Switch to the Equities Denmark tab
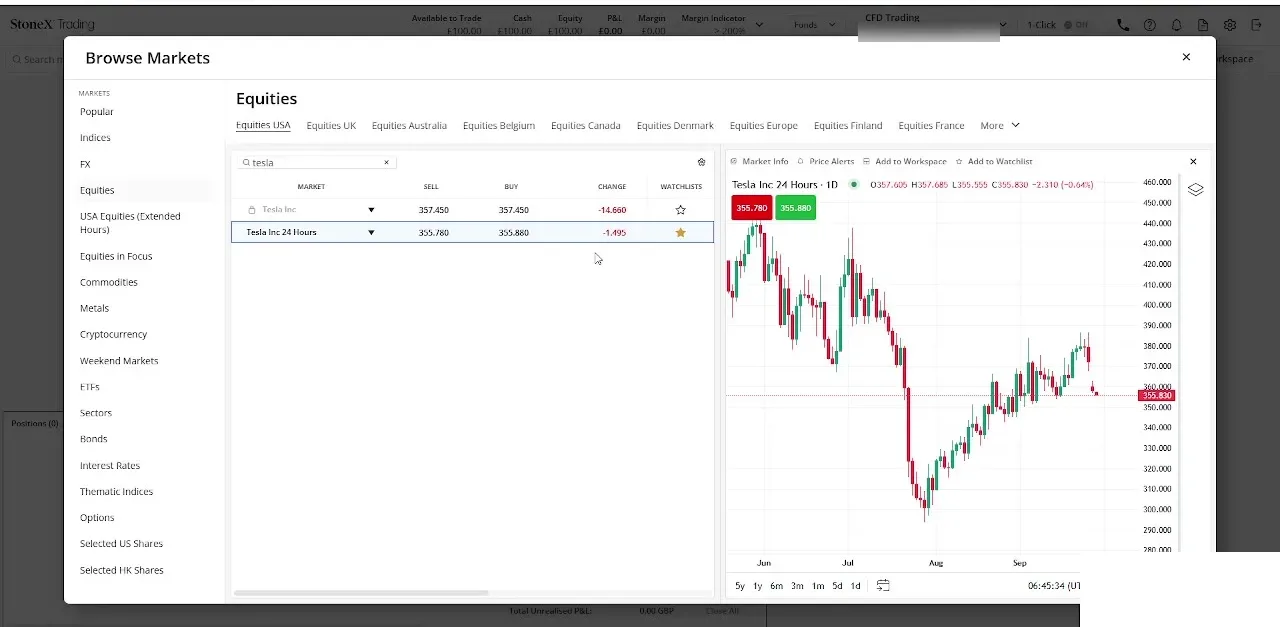Image resolution: width=1280 pixels, height=627 pixels. [675, 125]
